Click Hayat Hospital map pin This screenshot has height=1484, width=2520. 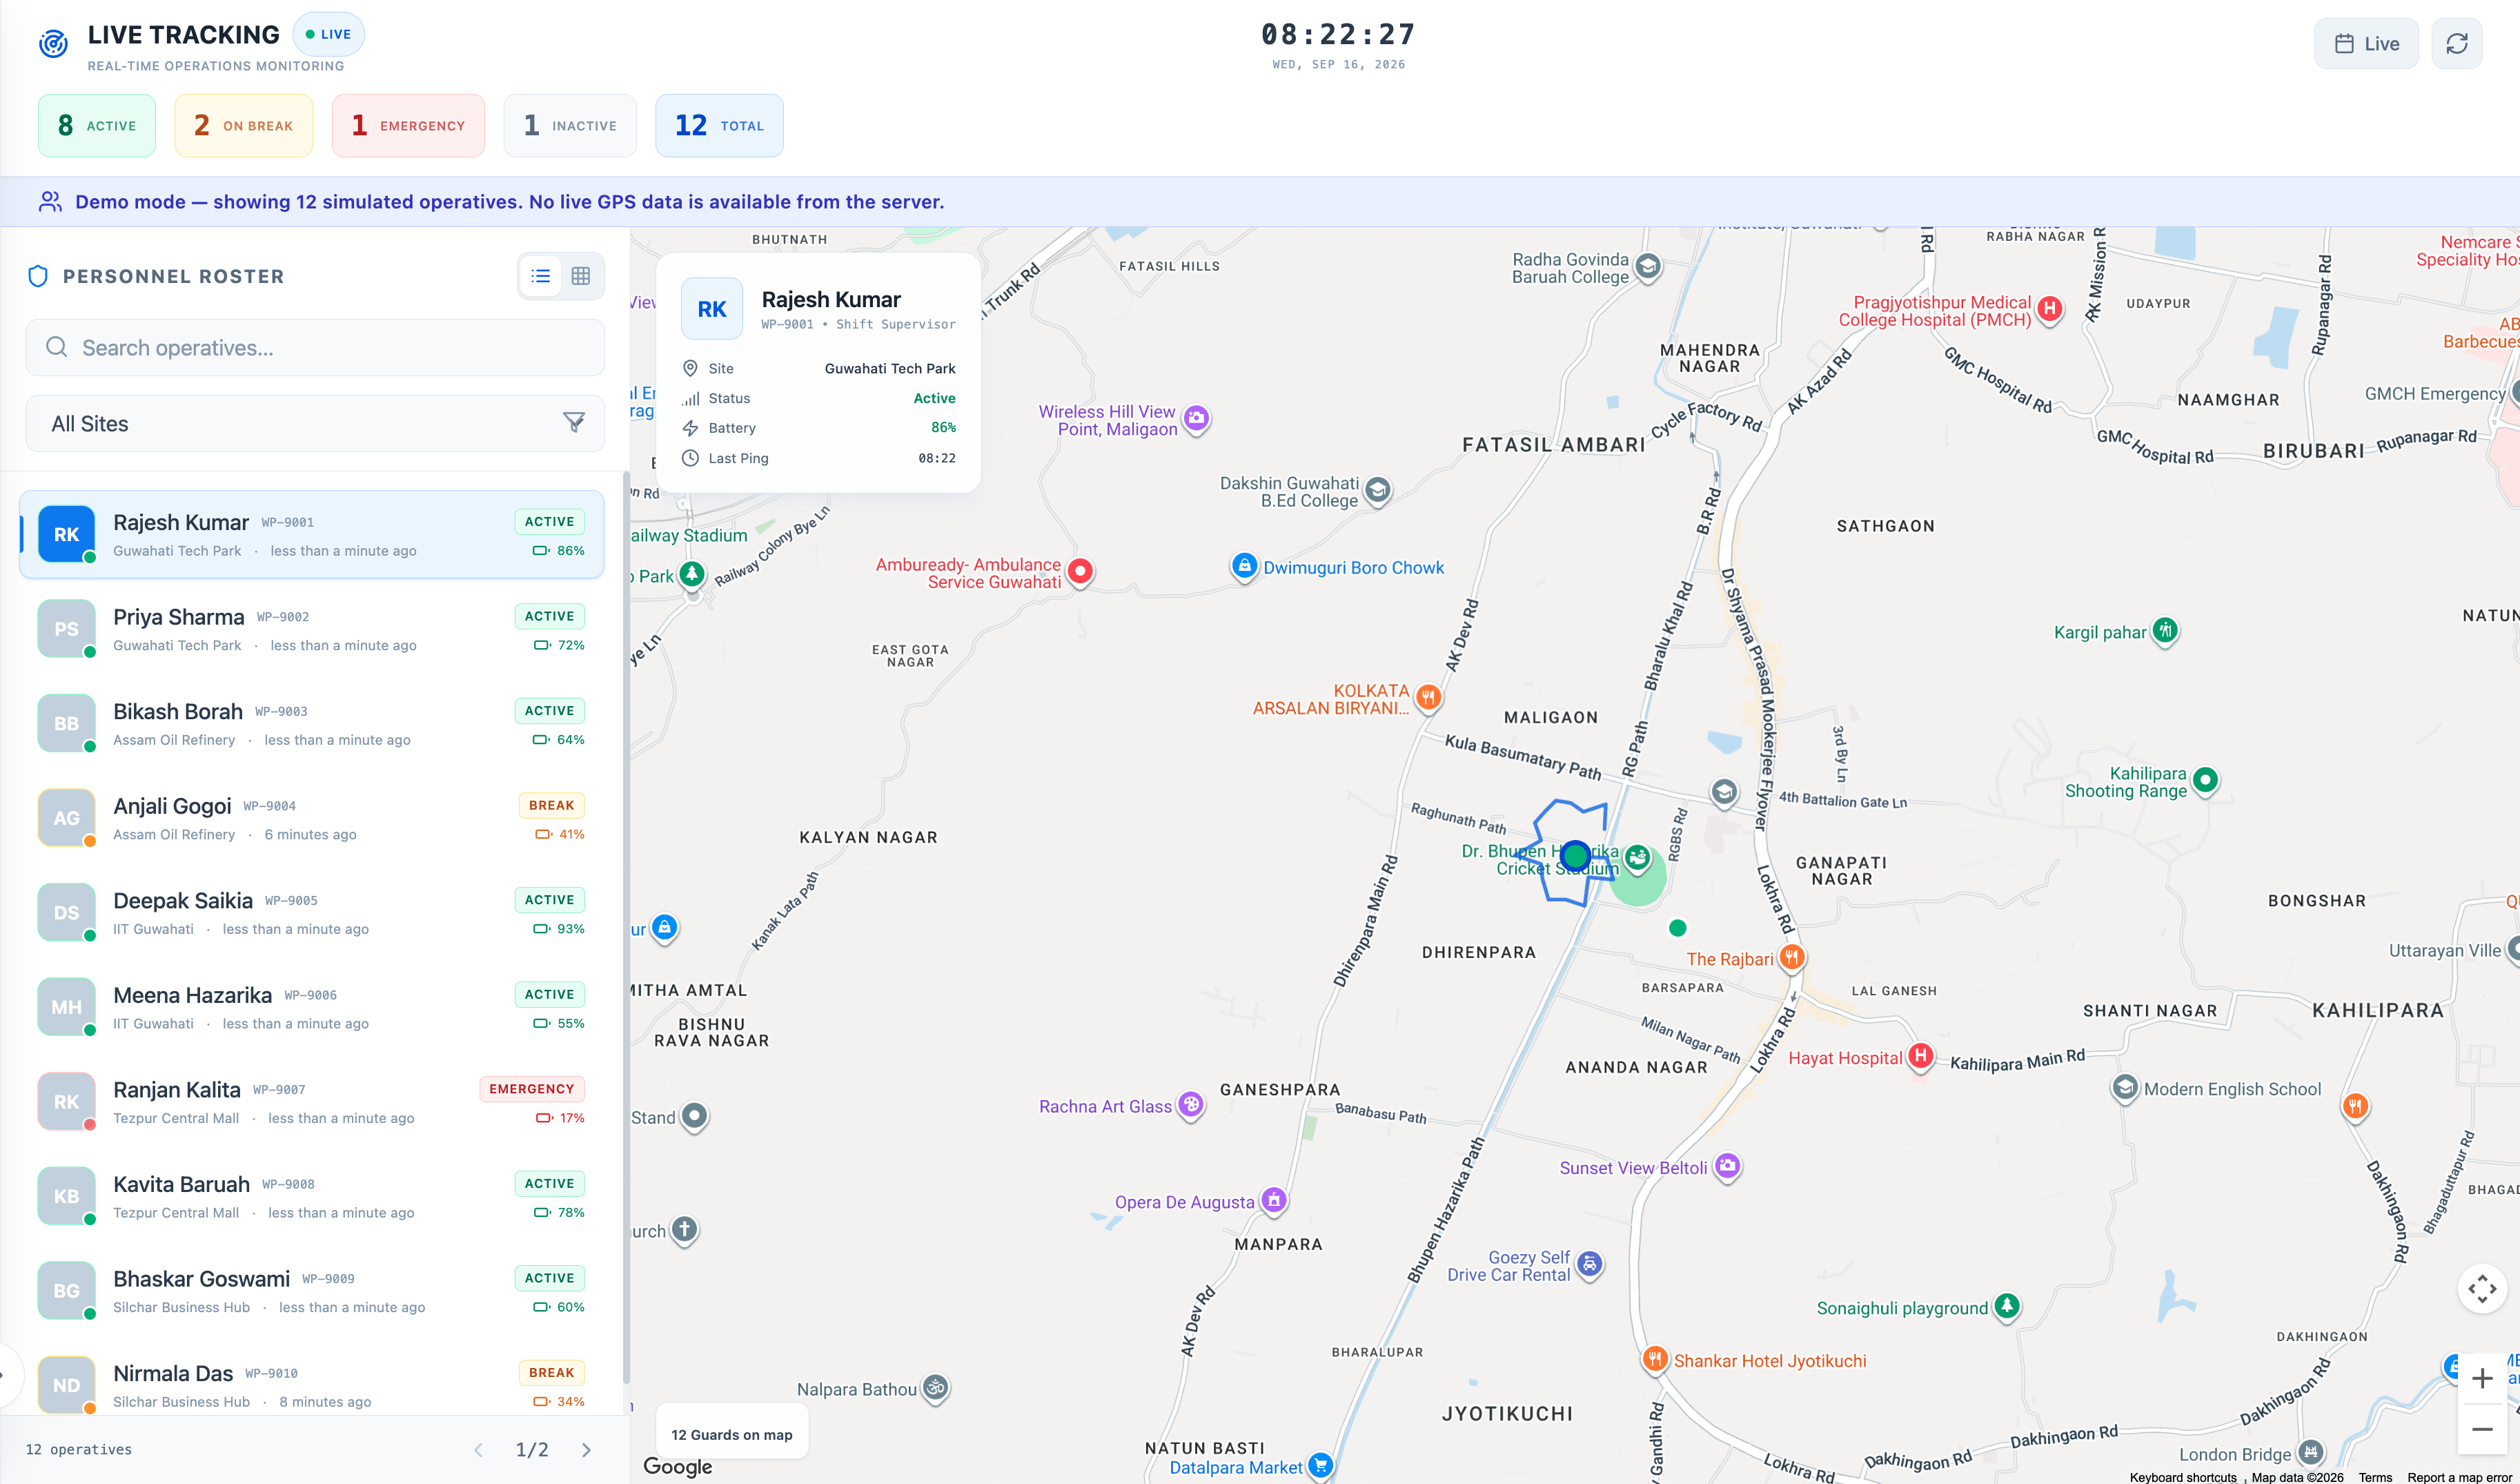coord(1920,1056)
